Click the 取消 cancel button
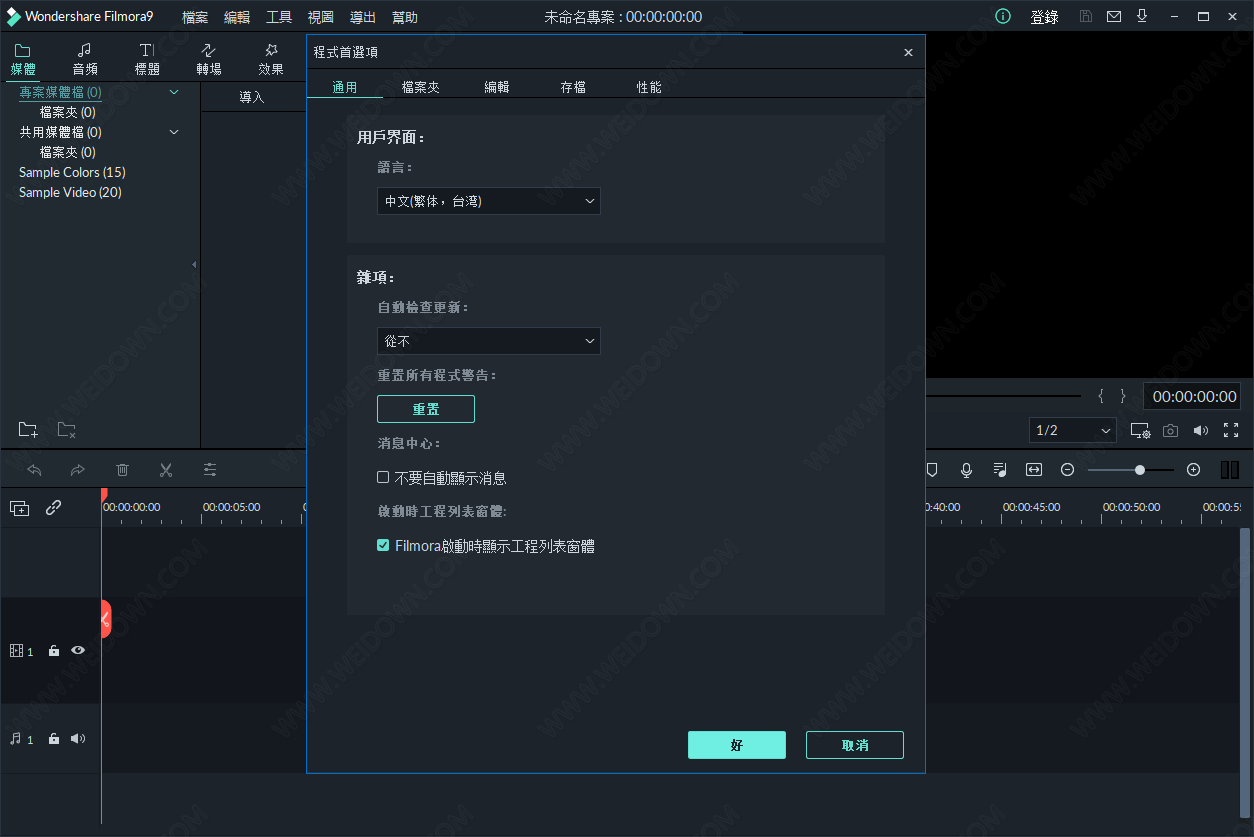Viewport: 1254px width, 837px height. pyautogui.click(x=855, y=745)
